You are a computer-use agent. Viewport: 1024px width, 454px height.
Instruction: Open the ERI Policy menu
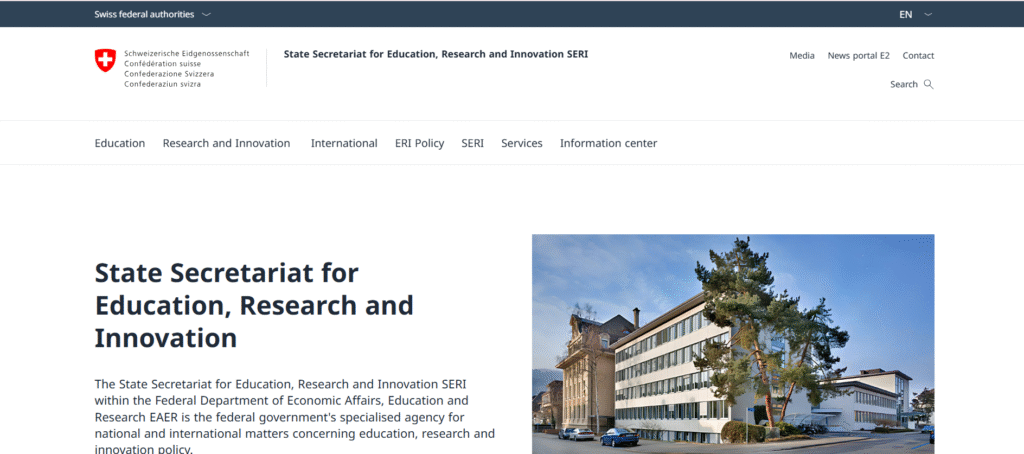coord(419,143)
